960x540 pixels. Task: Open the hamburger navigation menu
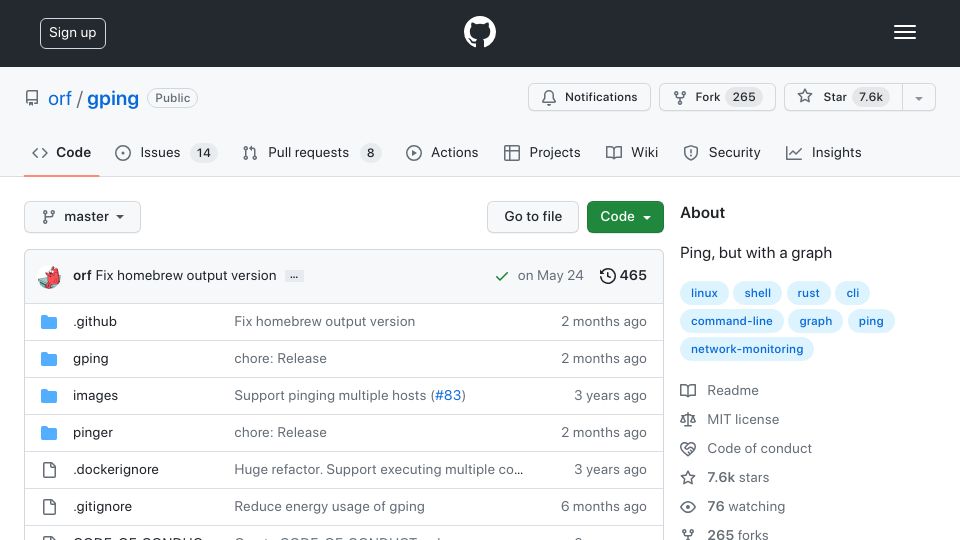(904, 32)
